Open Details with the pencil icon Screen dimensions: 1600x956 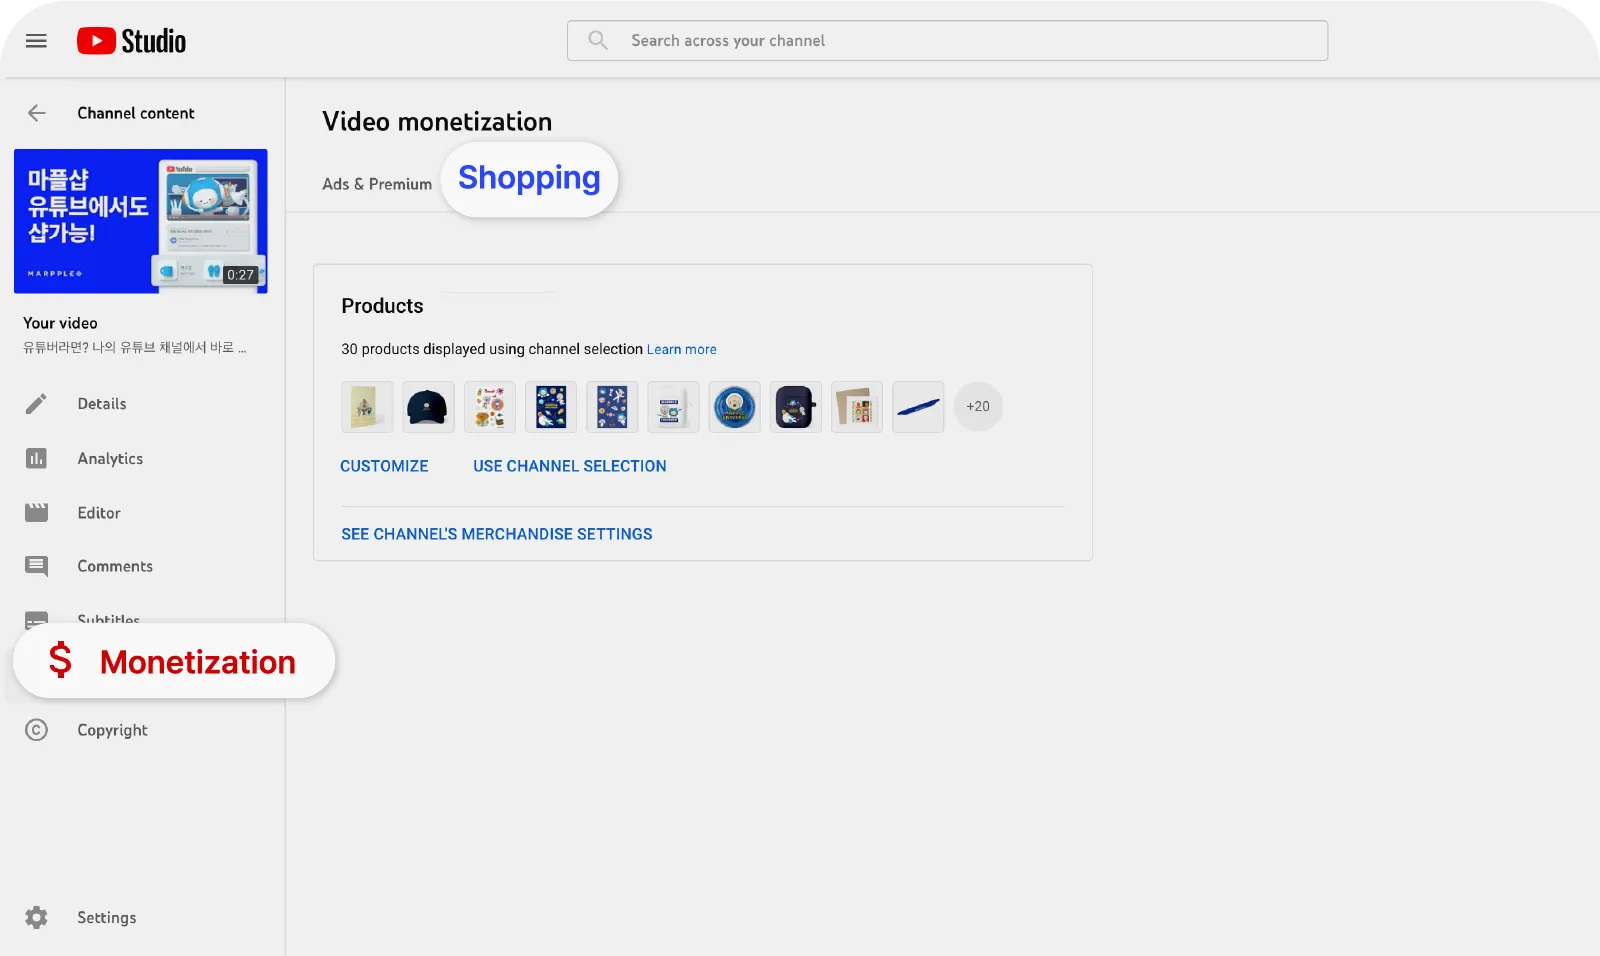point(36,404)
